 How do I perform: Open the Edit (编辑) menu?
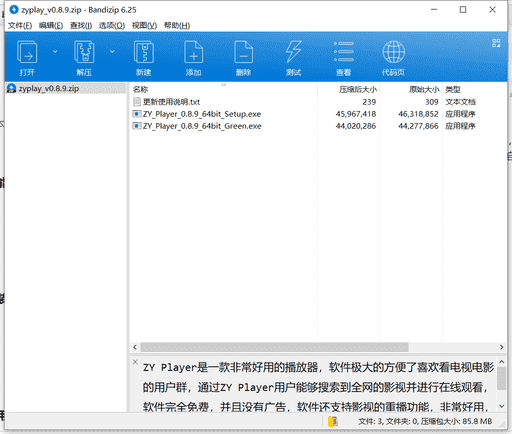[51, 25]
